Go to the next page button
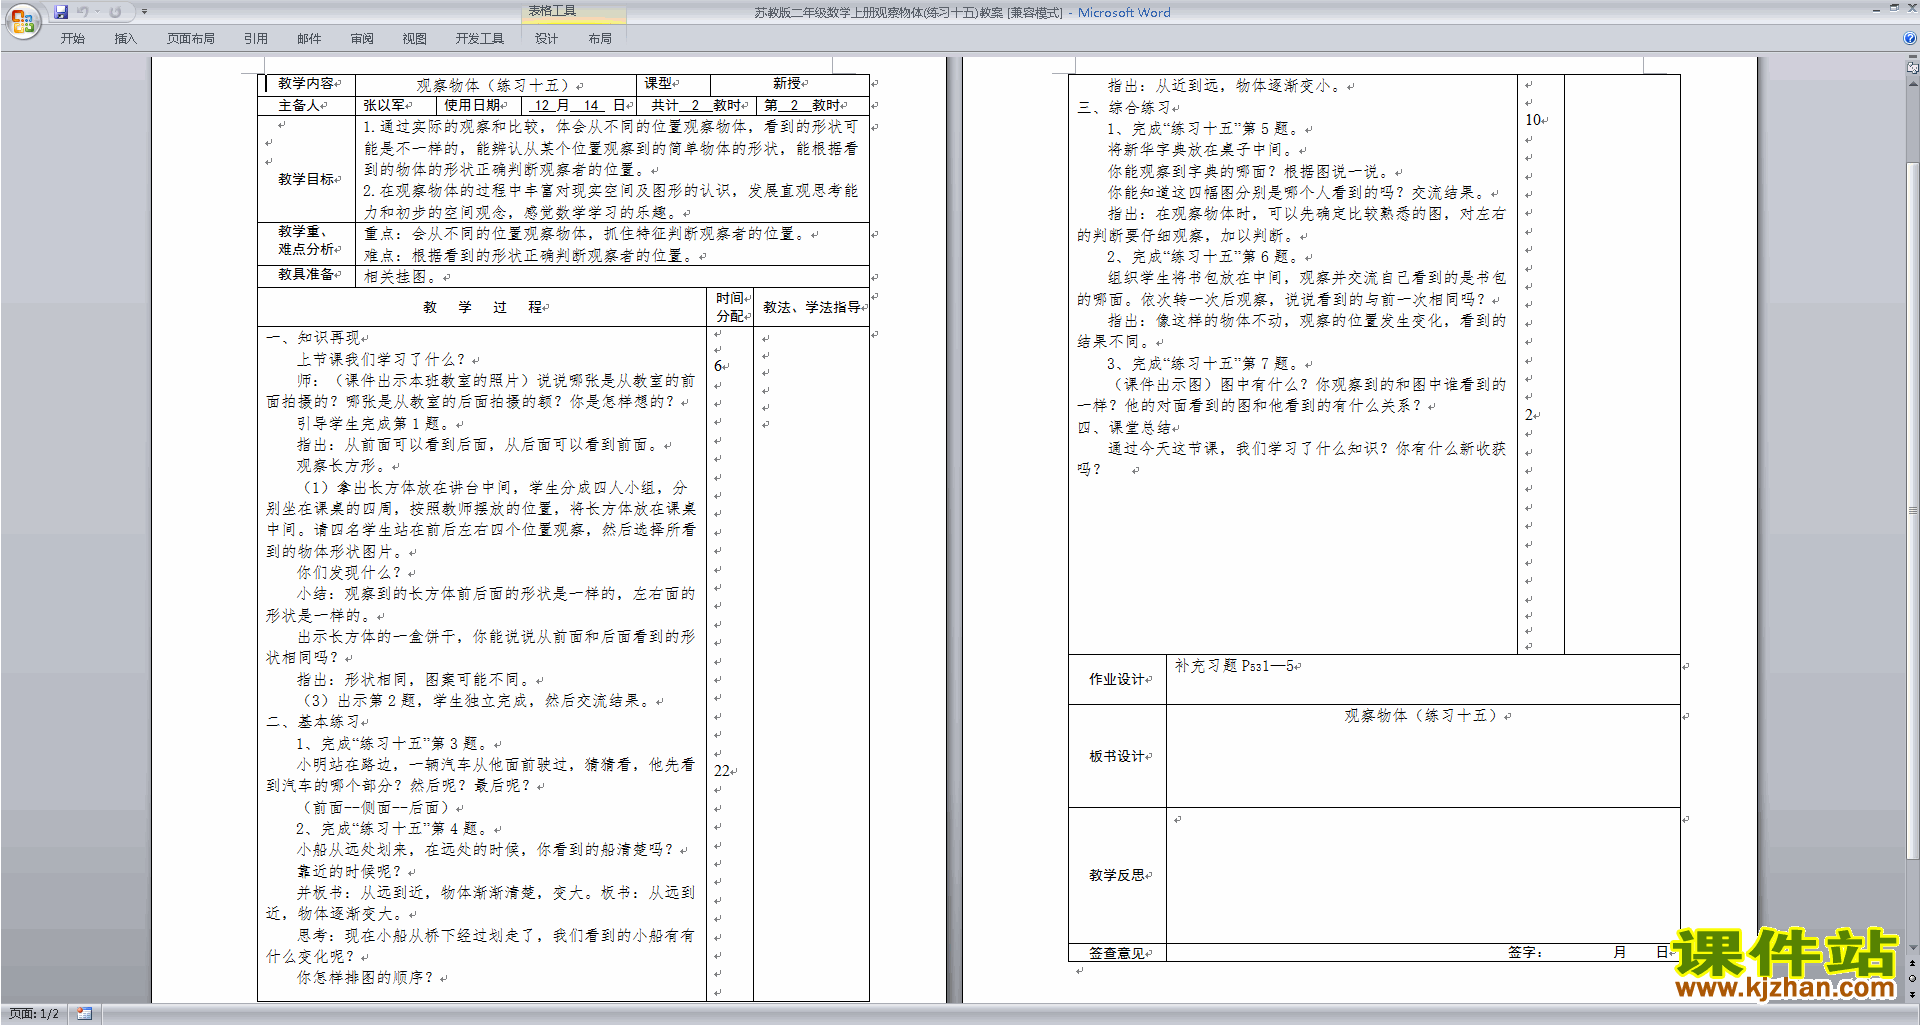 click(x=1913, y=994)
